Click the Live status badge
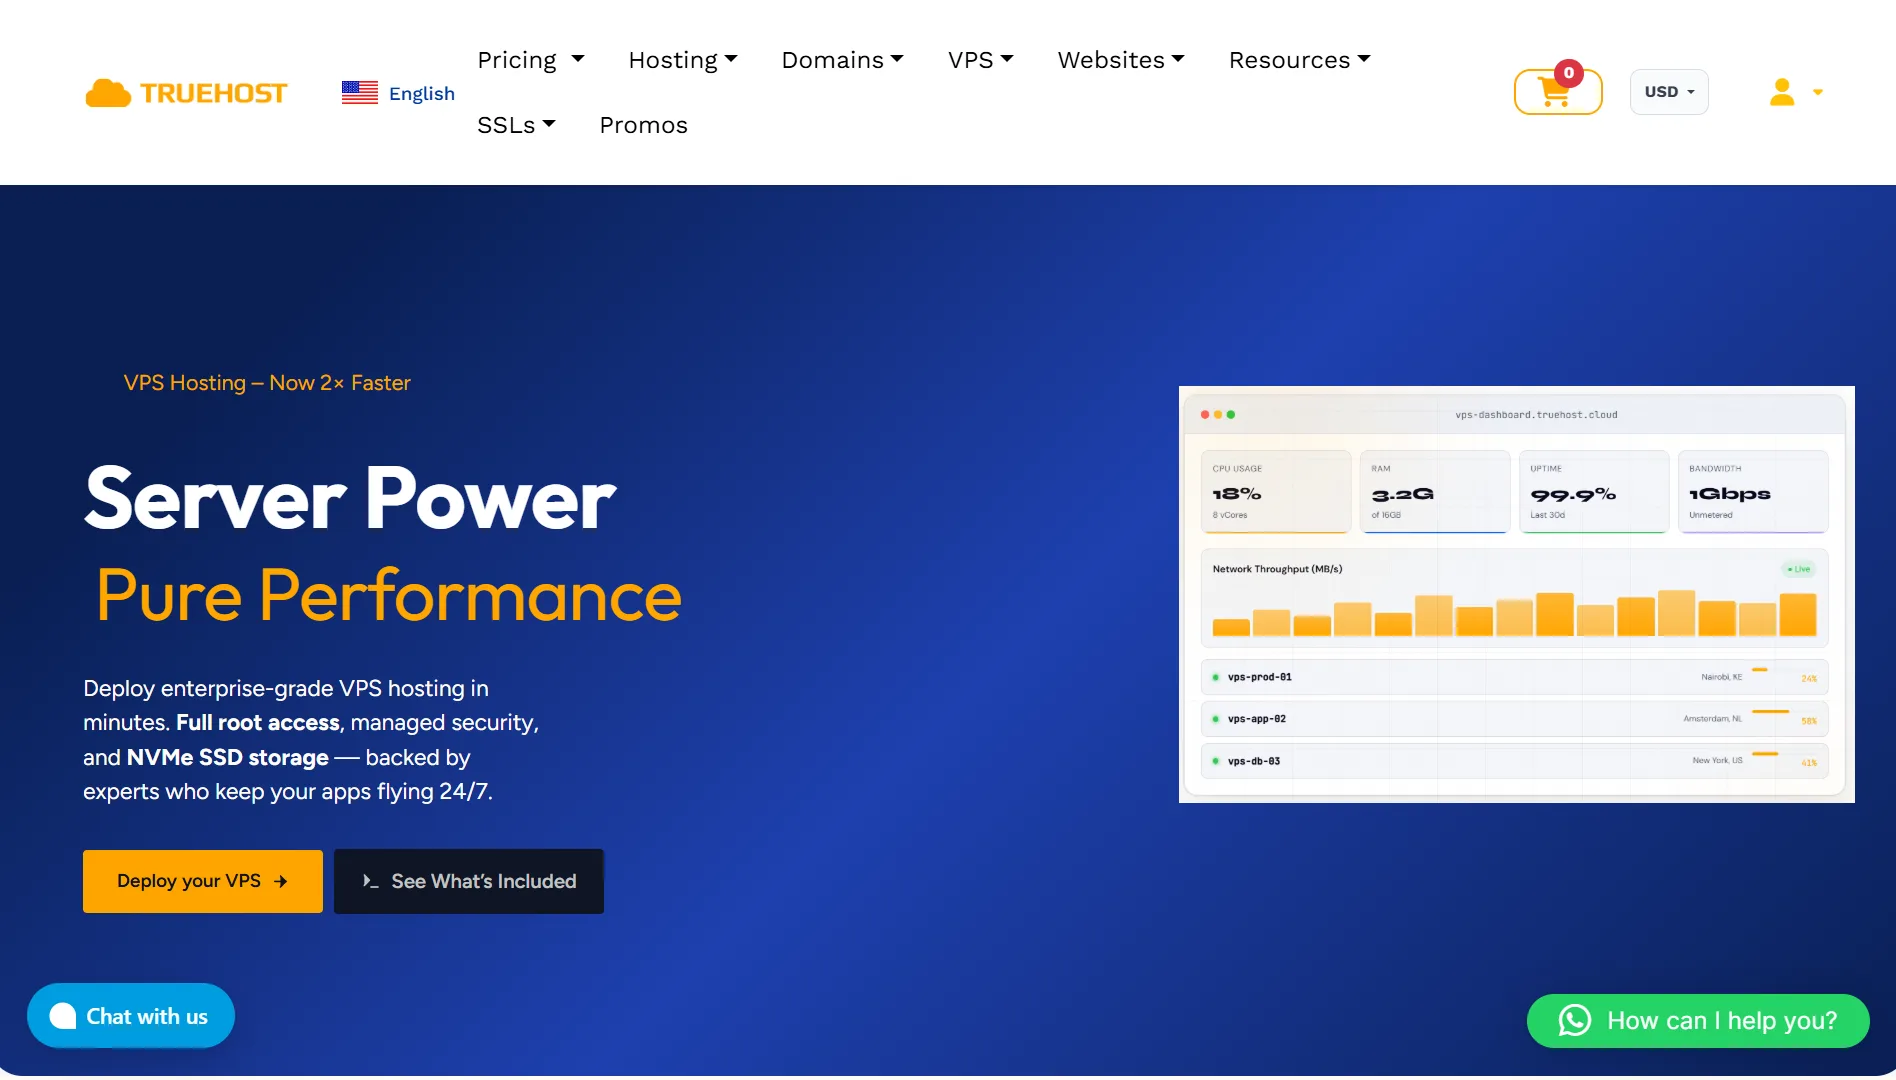This screenshot has width=1896, height=1080. pyautogui.click(x=1799, y=569)
